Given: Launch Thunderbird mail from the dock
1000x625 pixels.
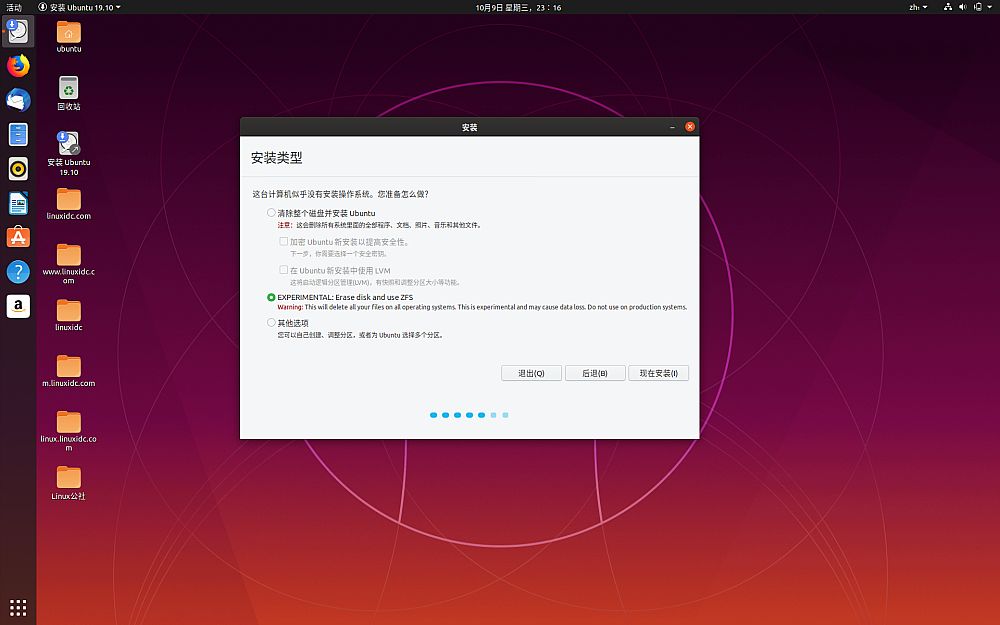Looking at the screenshot, I should pos(18,100).
